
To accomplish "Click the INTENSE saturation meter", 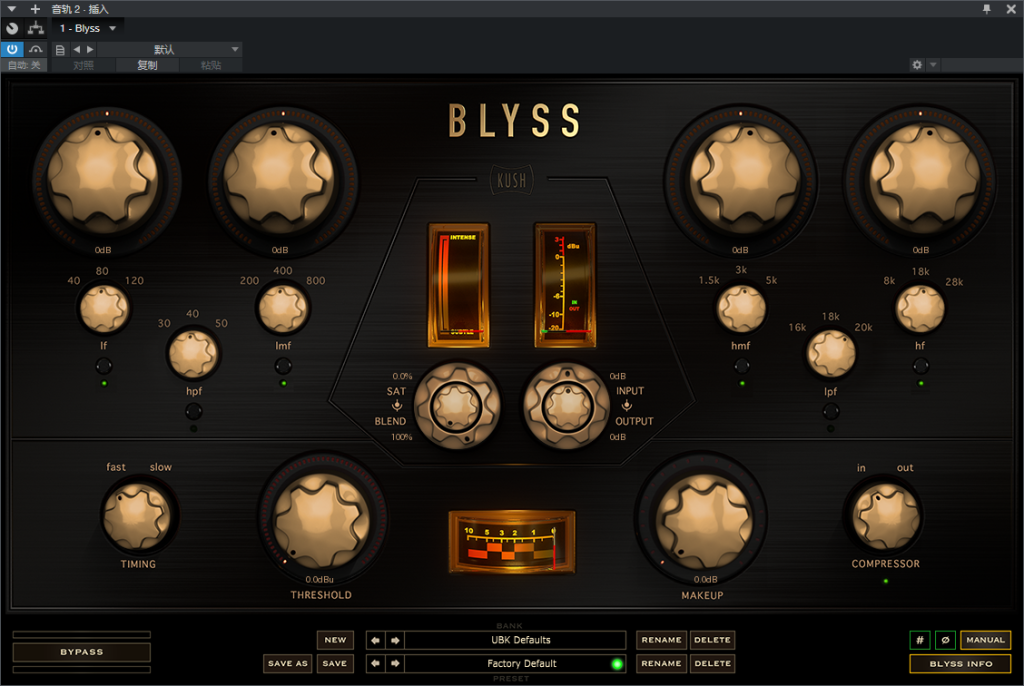I will point(458,285).
